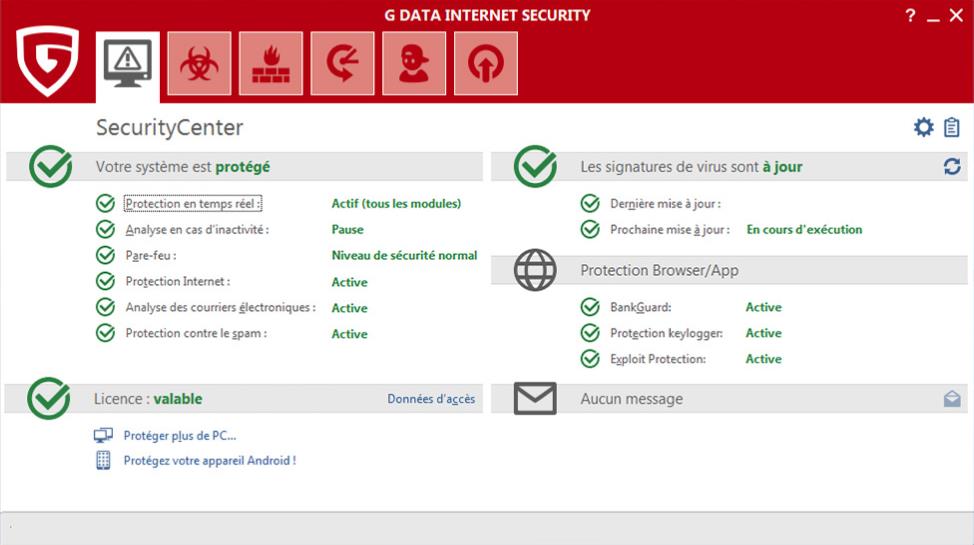Select Prochaine mise à jour entry

tap(670, 229)
